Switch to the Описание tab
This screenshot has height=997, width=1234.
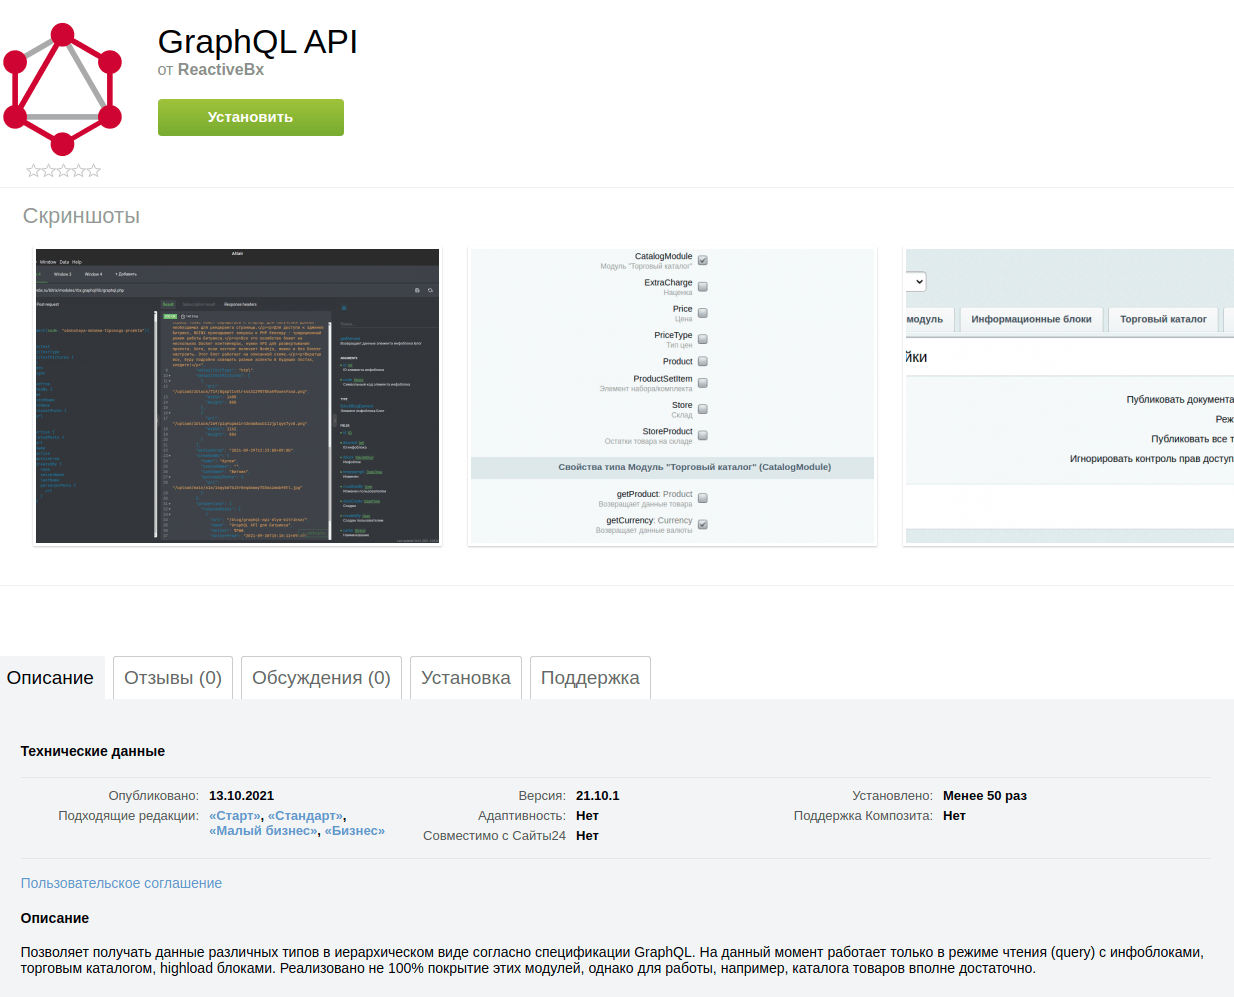(50, 678)
